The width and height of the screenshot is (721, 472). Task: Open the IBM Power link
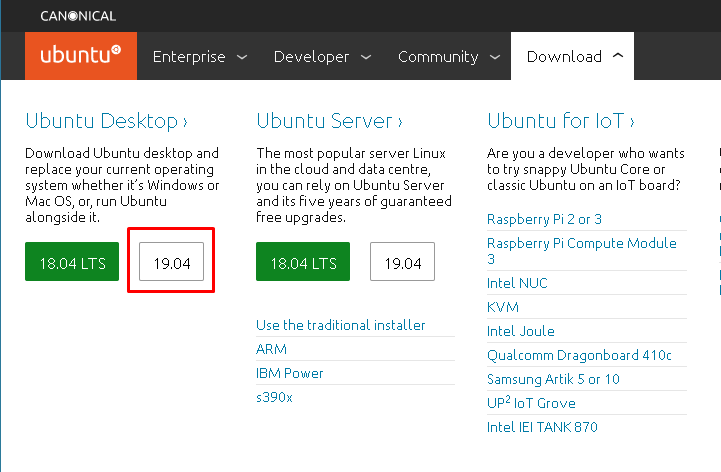tap(290, 373)
